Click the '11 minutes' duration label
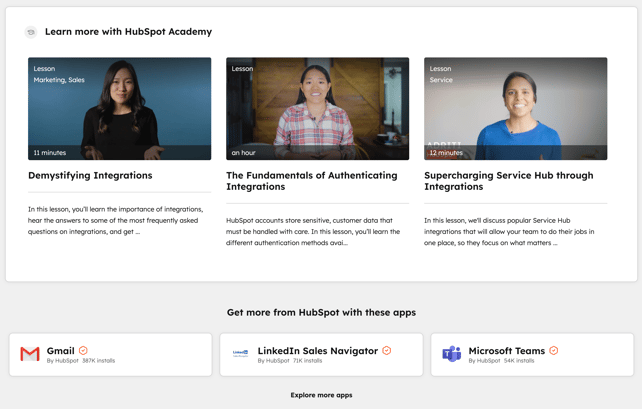Viewport: 642px width, 409px height. coord(50,153)
